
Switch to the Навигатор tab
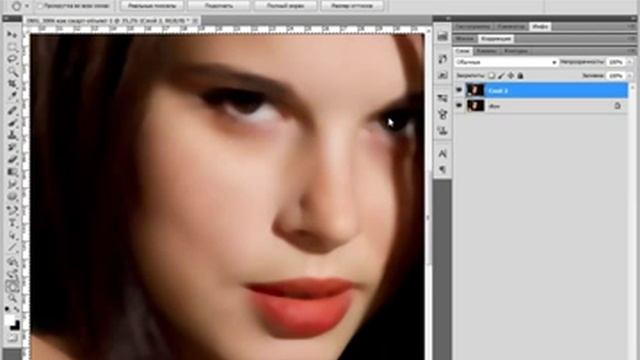(511, 27)
